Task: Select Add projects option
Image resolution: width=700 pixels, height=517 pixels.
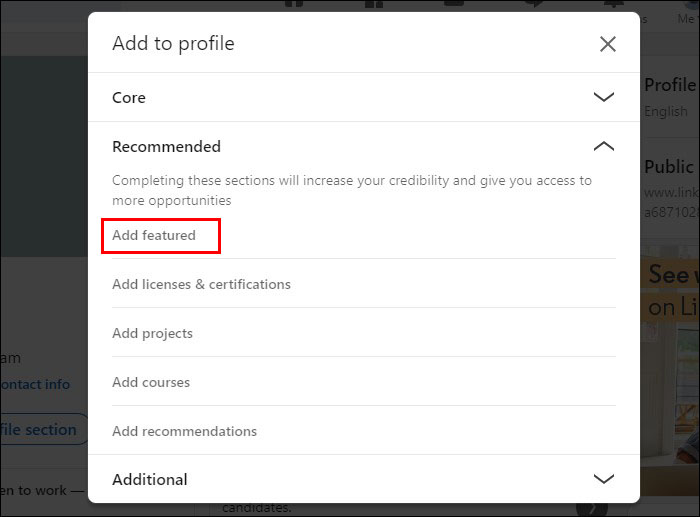Action: pyautogui.click(x=152, y=333)
